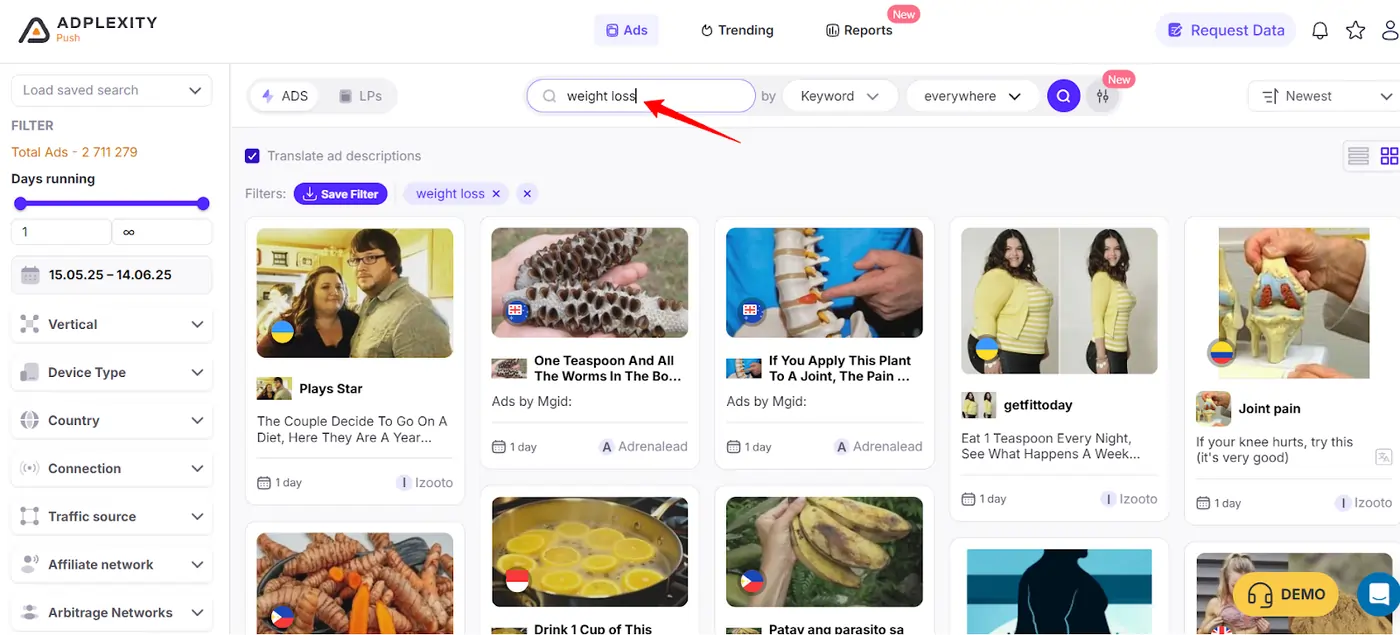Click the Affiliate network icon
This screenshot has width=1400, height=635.
[30, 564]
